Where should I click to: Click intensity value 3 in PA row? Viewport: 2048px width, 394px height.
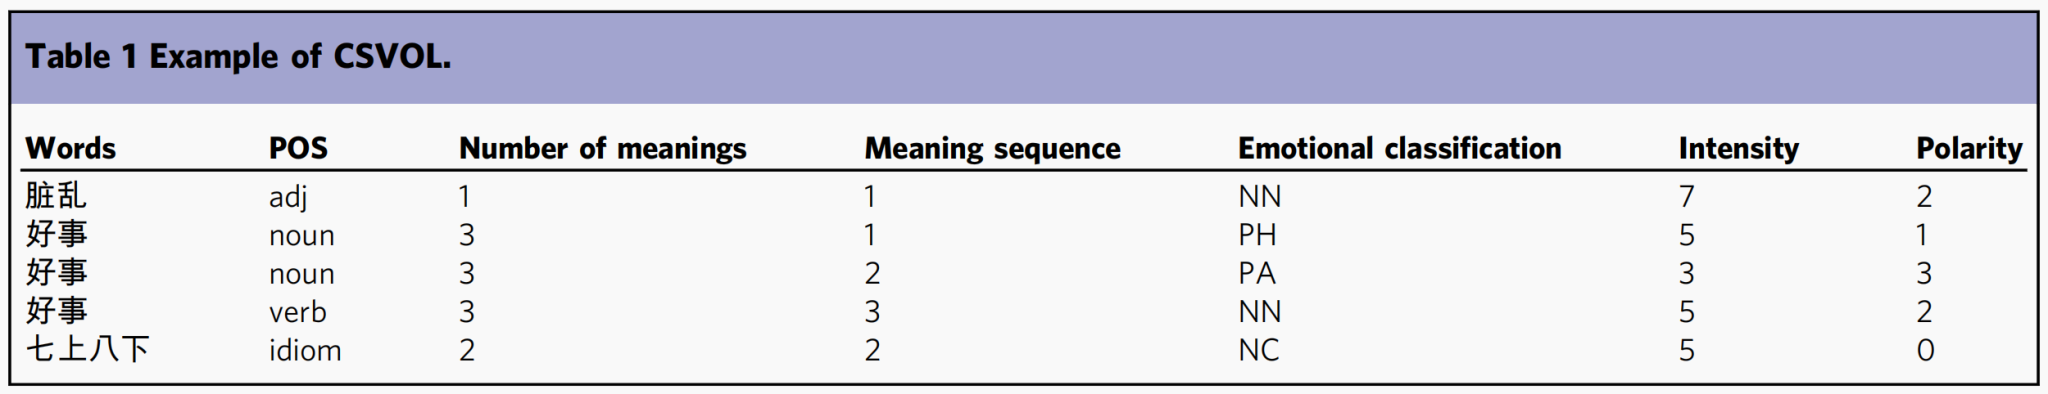click(x=1686, y=273)
